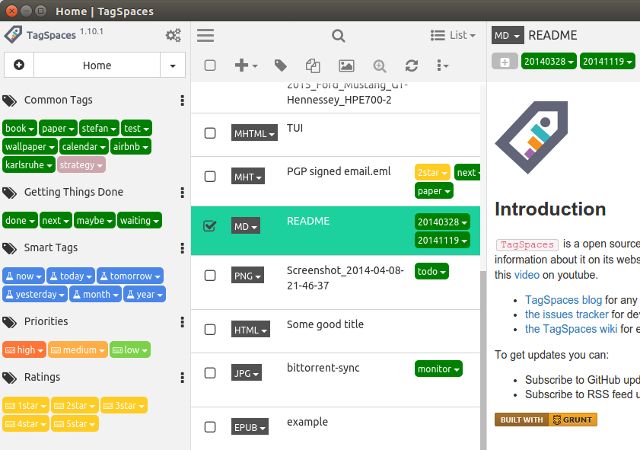Click the zoom-in thumbnails icon

tap(380, 66)
